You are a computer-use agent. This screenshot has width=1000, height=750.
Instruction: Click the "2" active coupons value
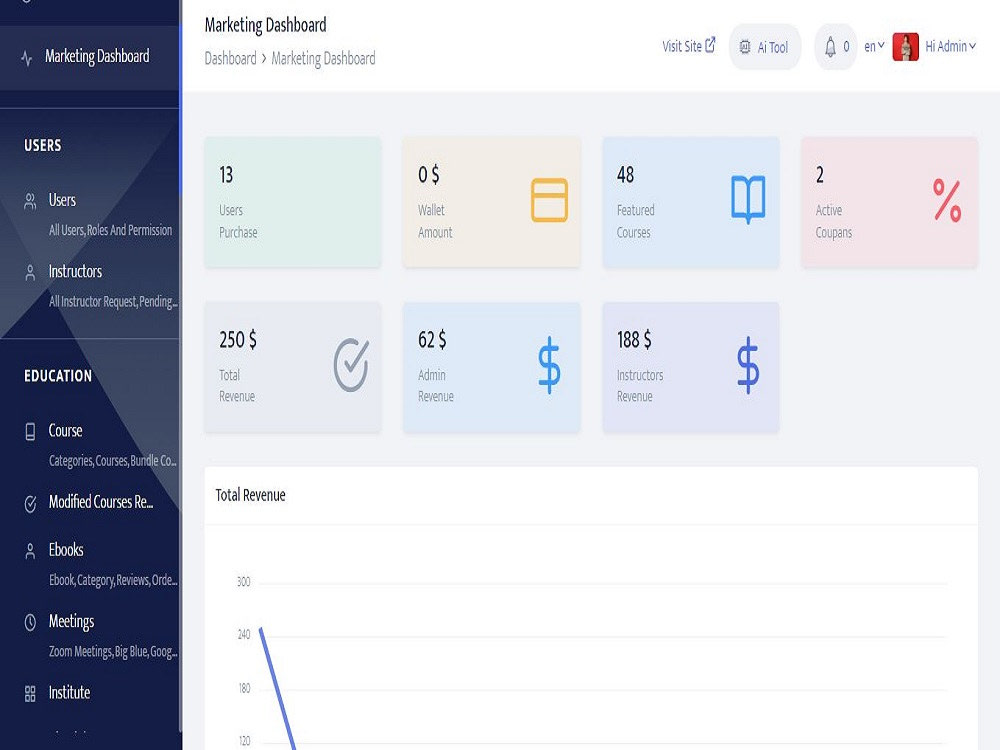[820, 175]
